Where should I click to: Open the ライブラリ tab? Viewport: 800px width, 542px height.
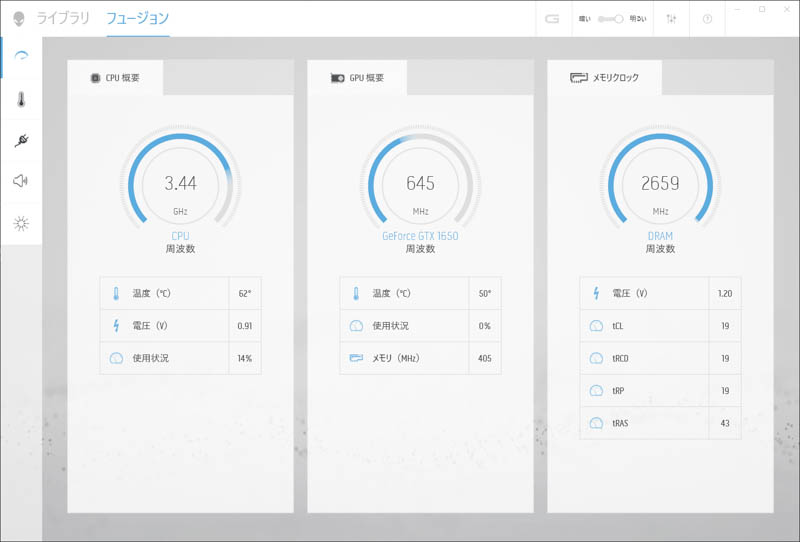point(62,18)
